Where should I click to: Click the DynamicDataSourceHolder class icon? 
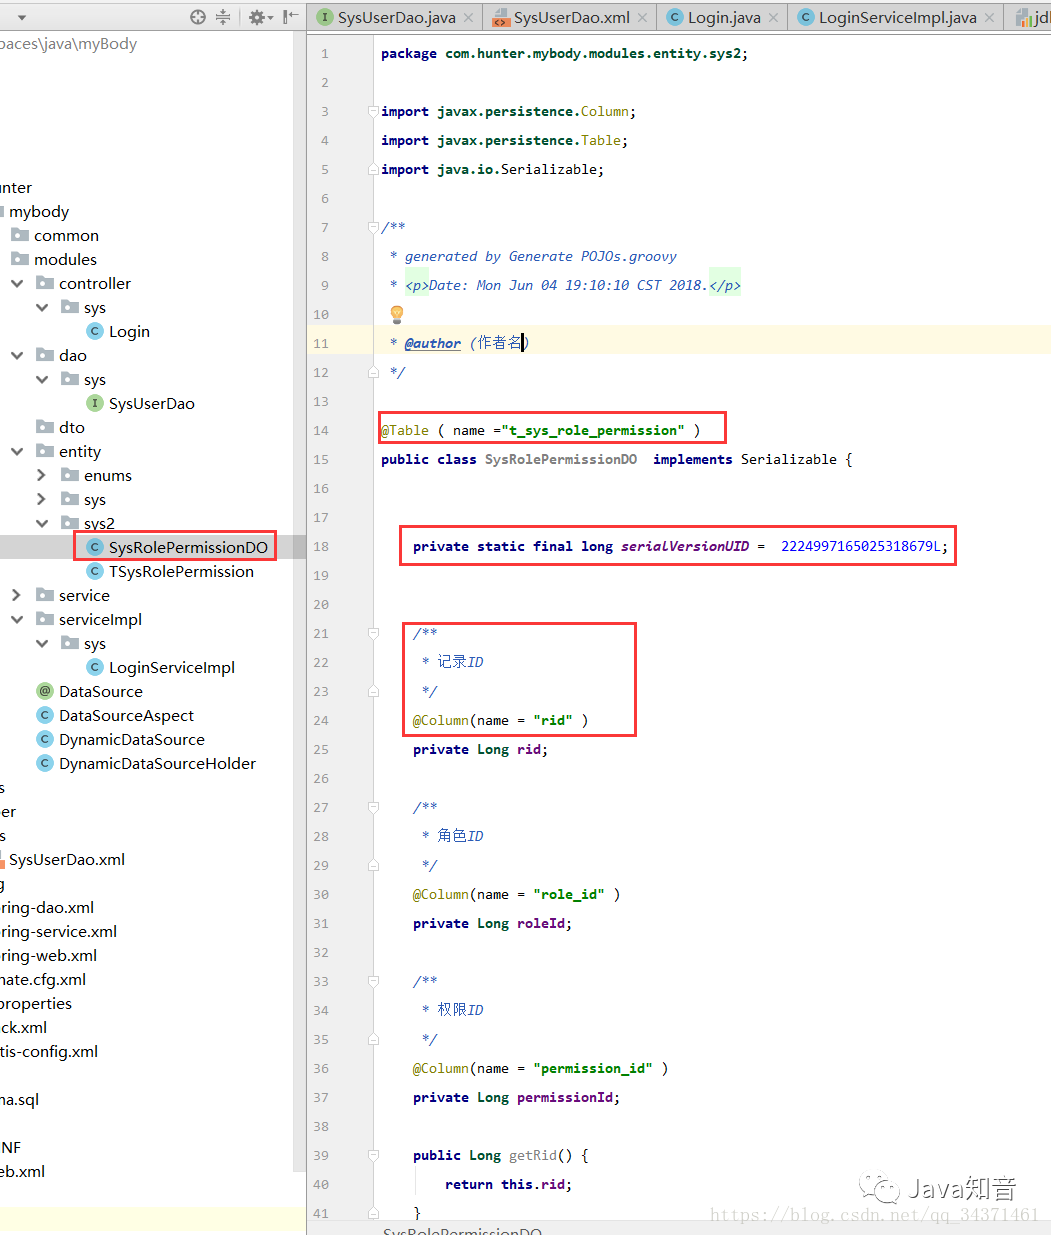(45, 763)
